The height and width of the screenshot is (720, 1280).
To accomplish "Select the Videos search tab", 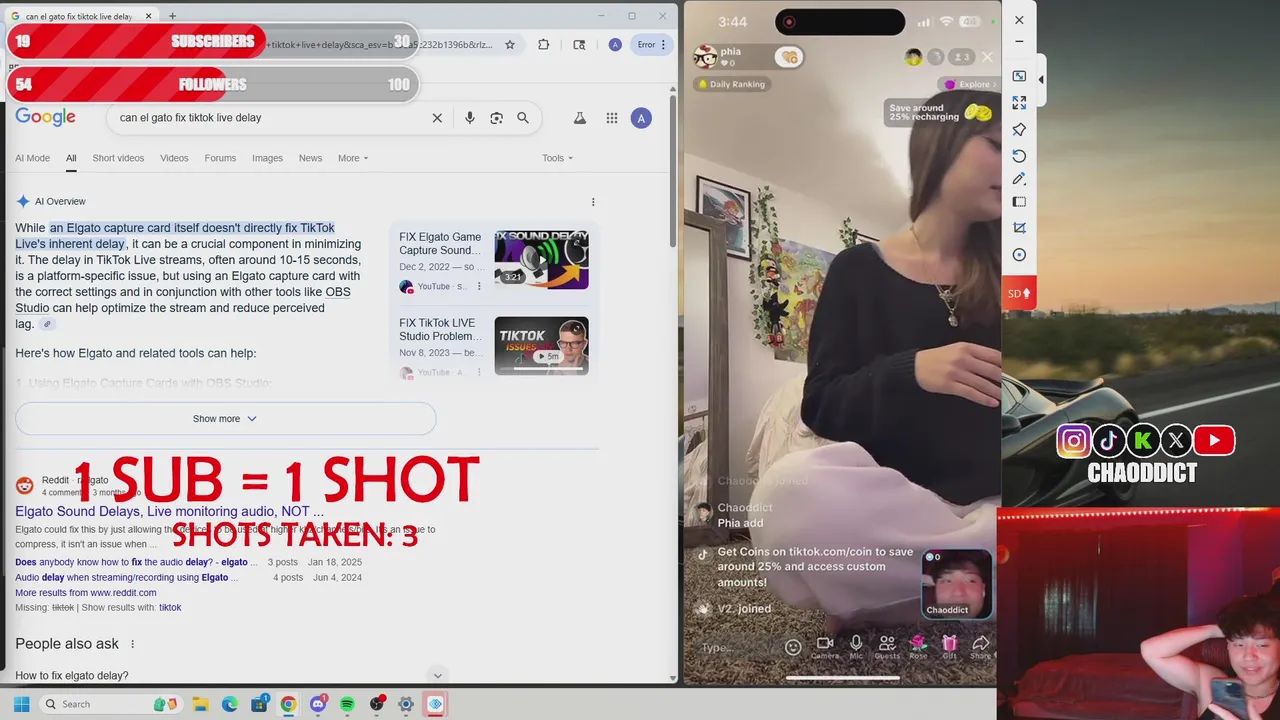I will (174, 158).
